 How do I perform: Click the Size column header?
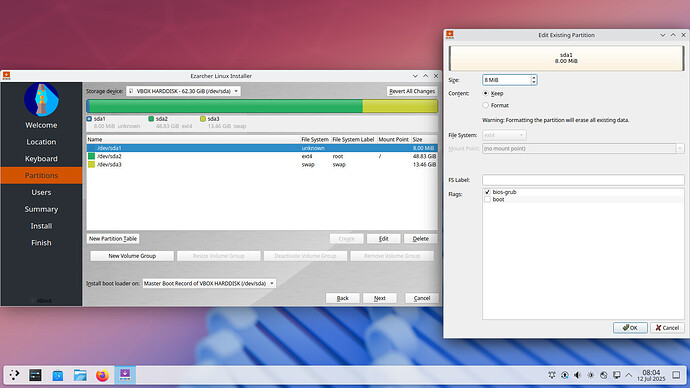coord(424,139)
